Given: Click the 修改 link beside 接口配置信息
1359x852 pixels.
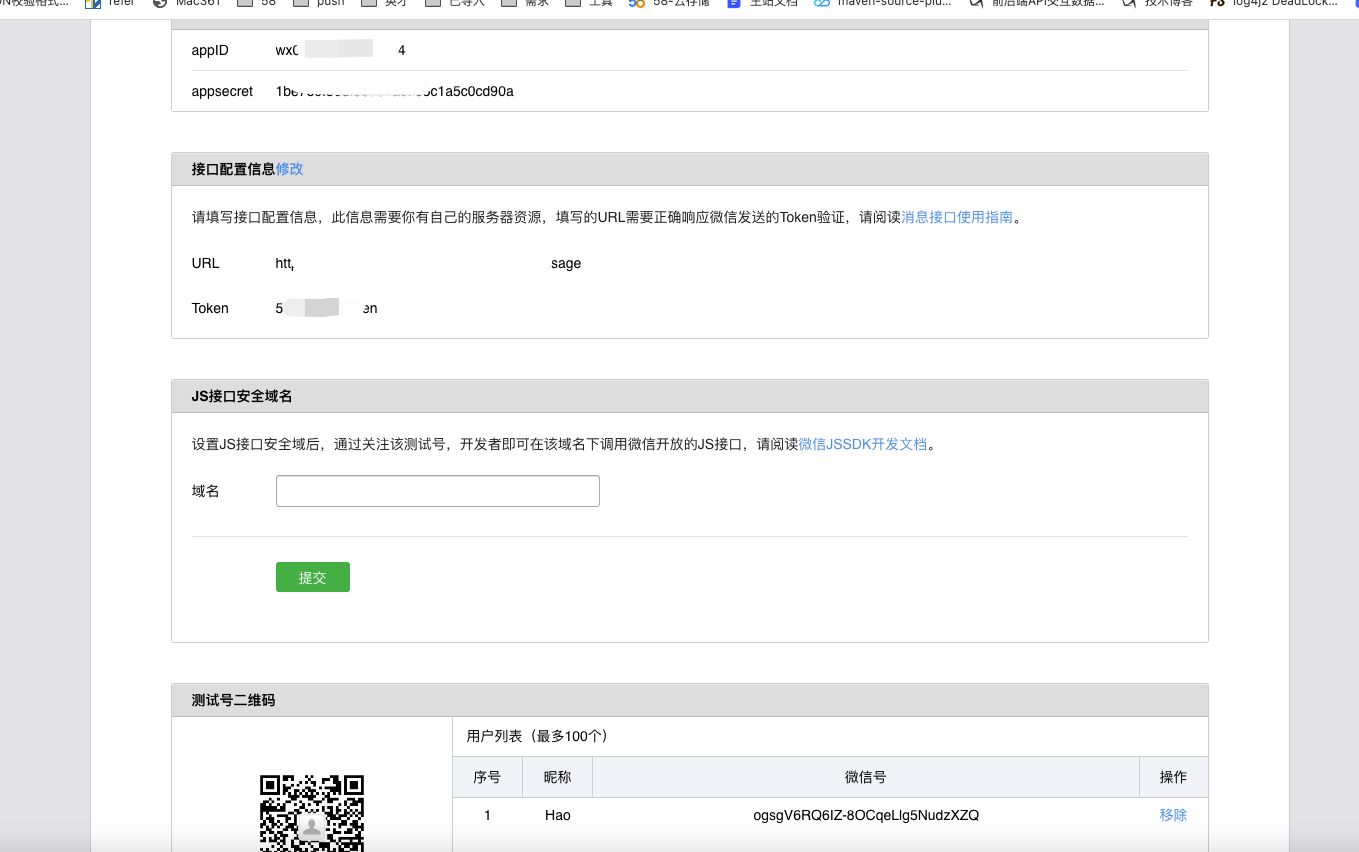Looking at the screenshot, I should (290, 169).
